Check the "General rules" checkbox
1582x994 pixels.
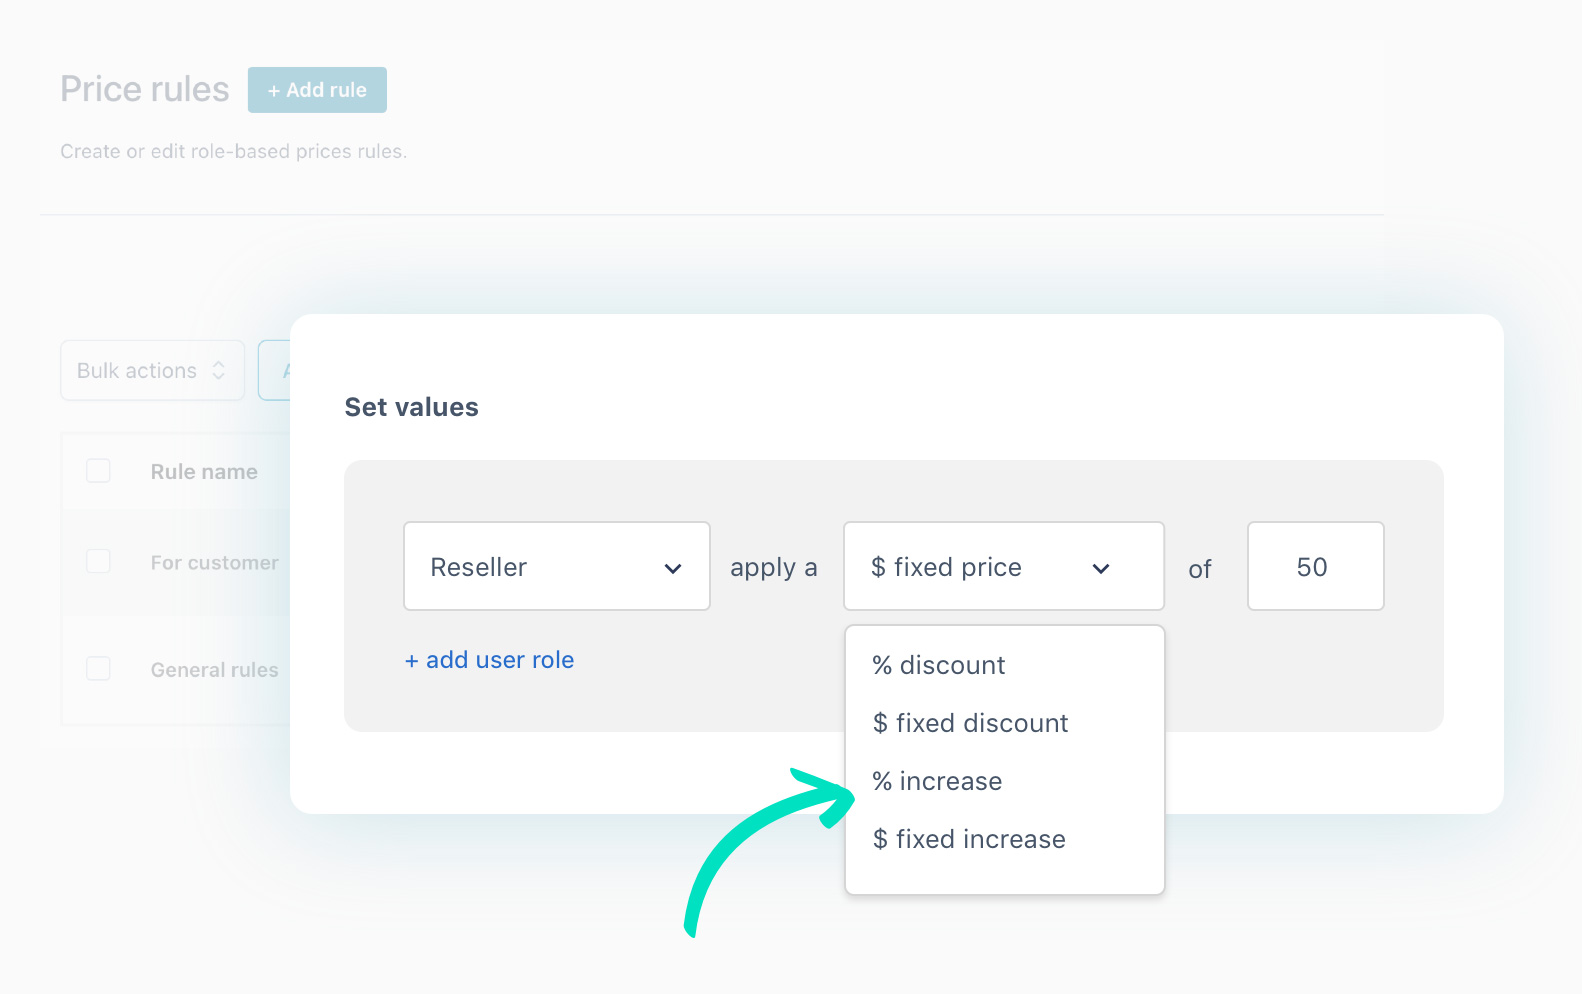[x=98, y=668]
